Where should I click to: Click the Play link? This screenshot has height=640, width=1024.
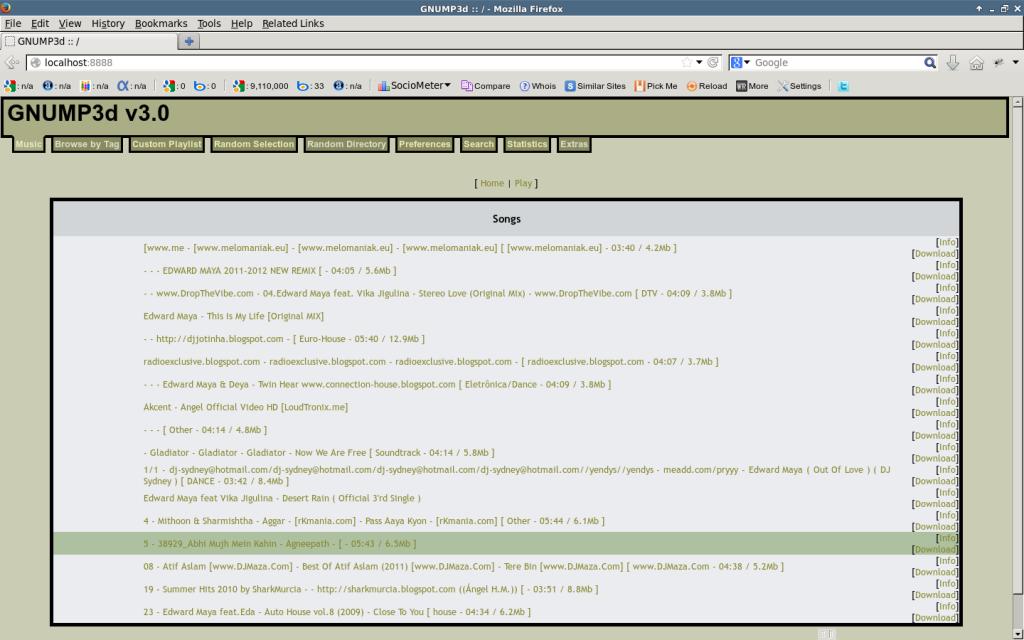[x=523, y=184]
